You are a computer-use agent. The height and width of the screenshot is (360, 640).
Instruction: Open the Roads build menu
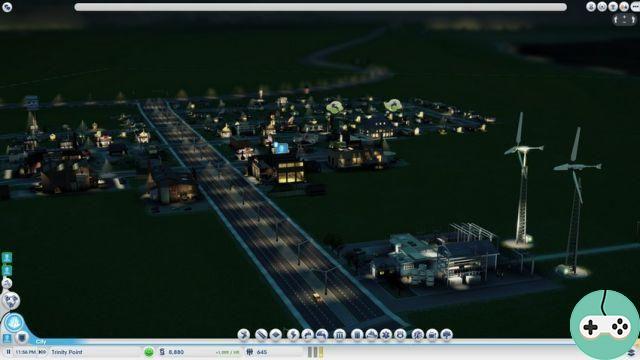(x=261, y=335)
